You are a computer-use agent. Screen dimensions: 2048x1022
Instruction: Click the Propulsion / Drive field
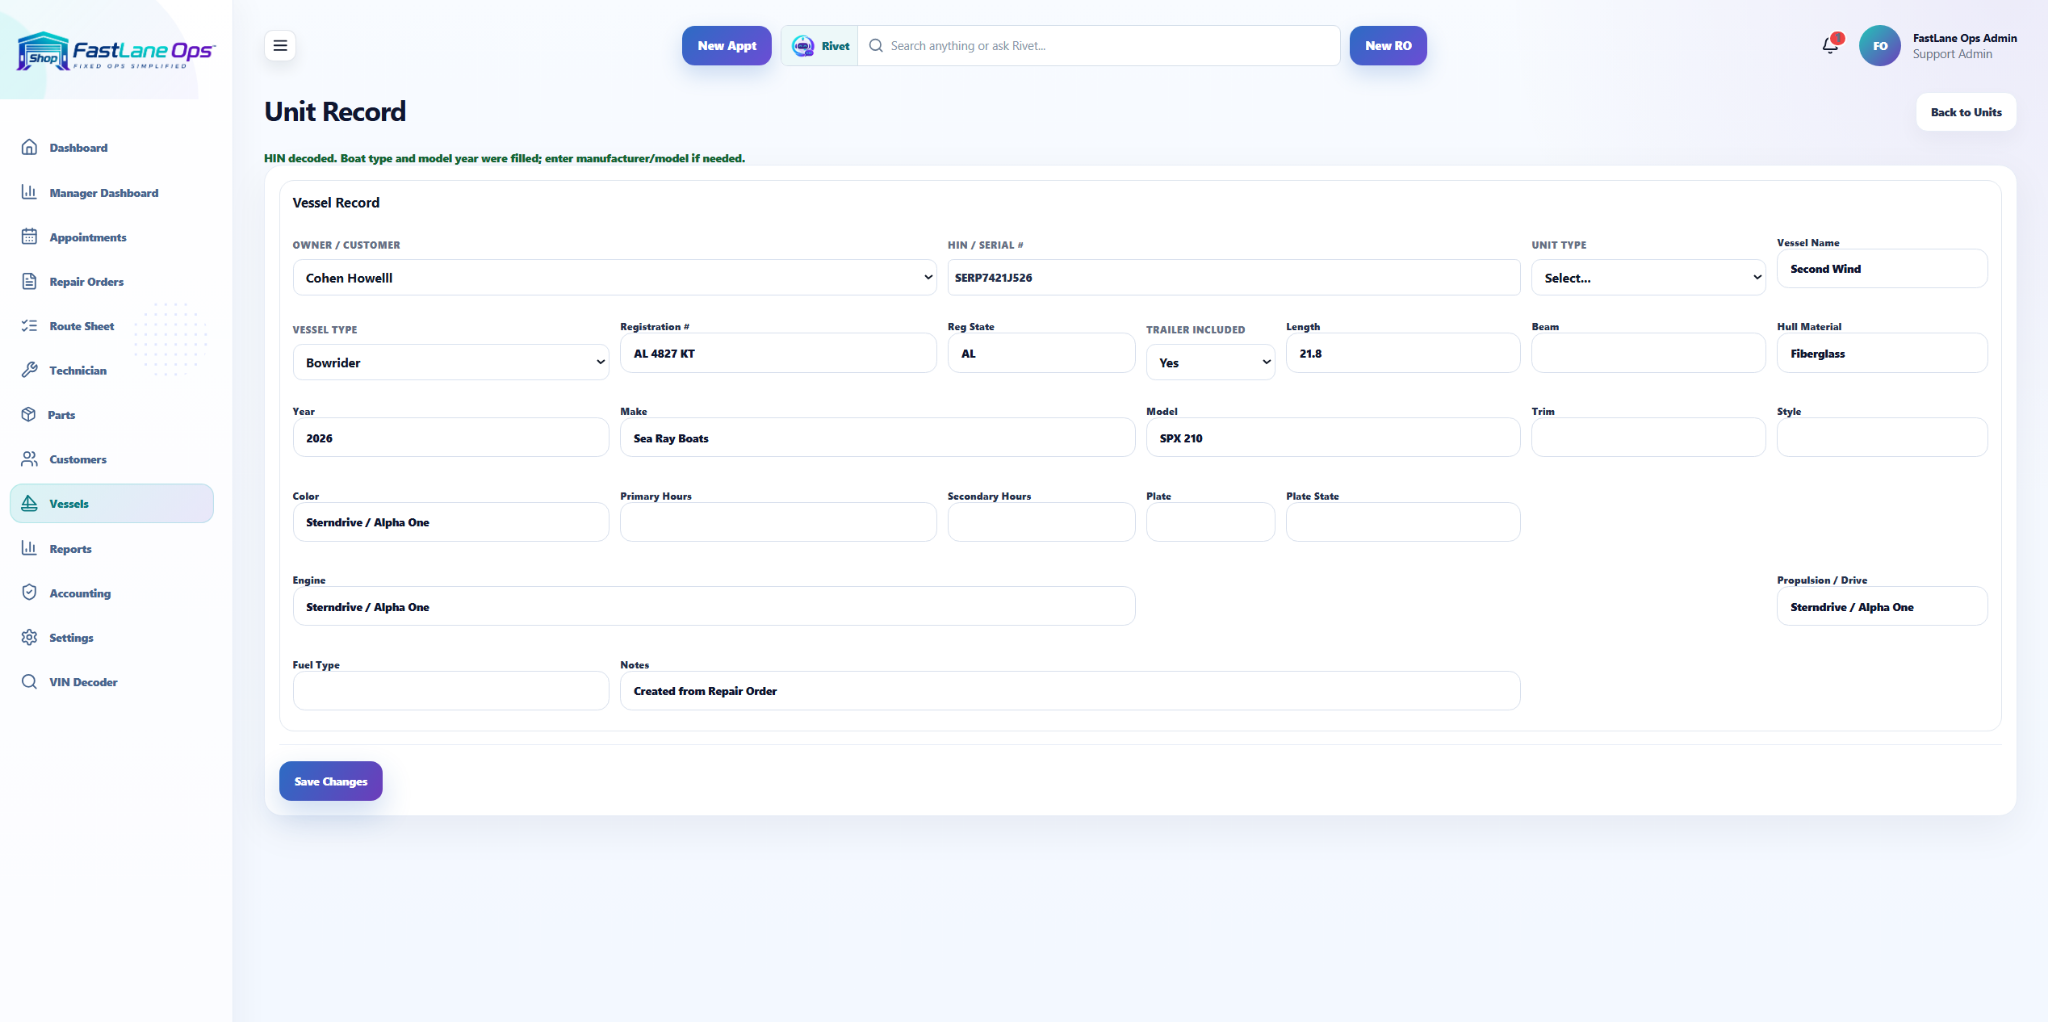tap(1882, 607)
